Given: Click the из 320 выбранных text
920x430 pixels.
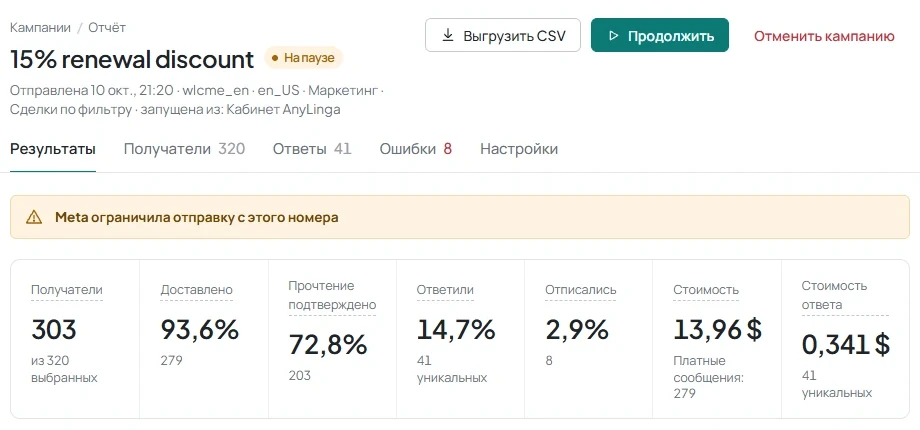Looking at the screenshot, I should (x=64, y=369).
